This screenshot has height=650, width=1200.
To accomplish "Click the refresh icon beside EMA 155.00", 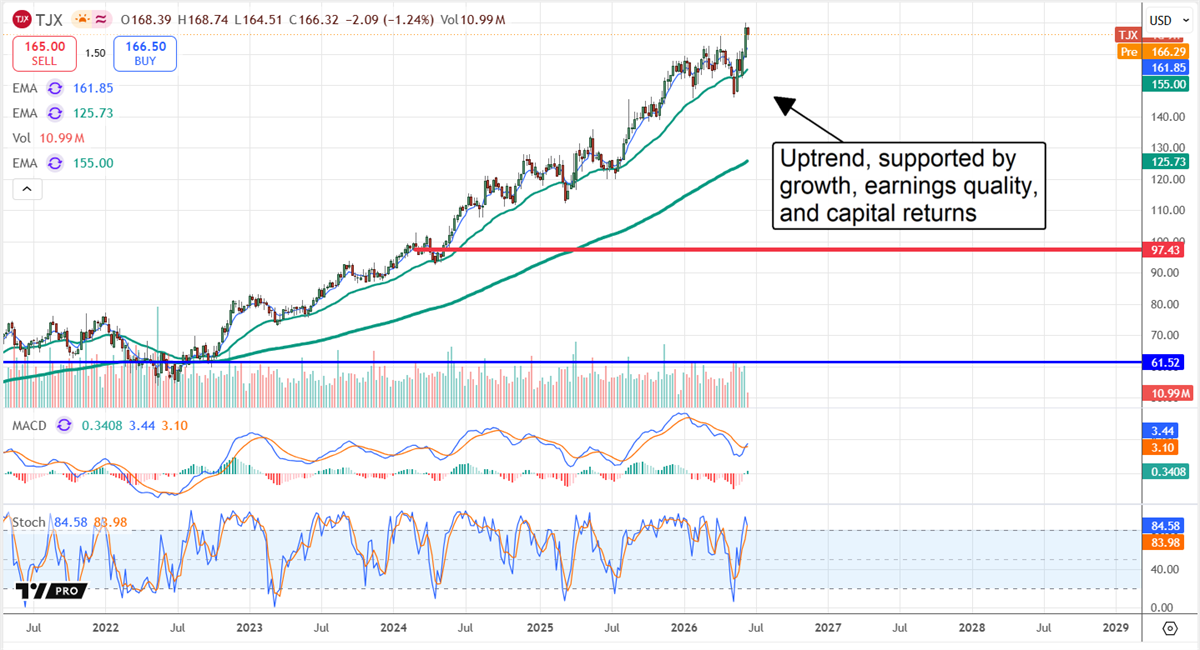I will (55, 163).
